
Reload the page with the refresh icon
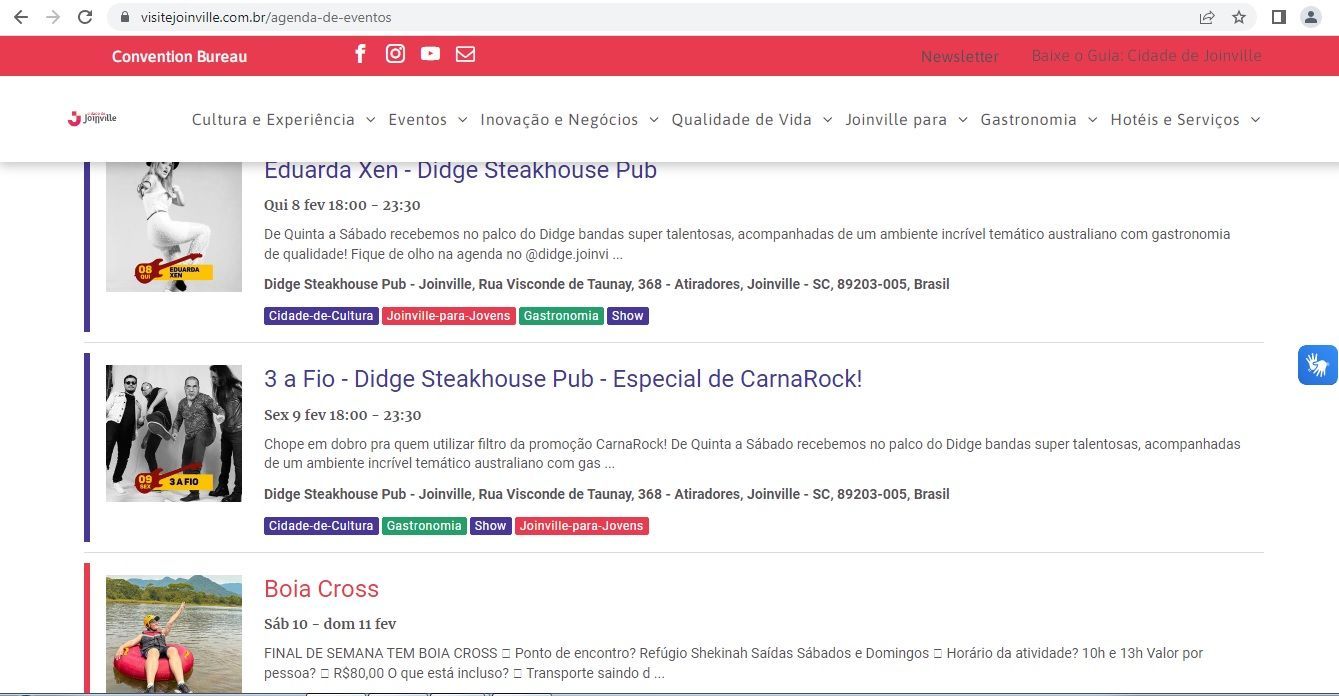pos(85,17)
